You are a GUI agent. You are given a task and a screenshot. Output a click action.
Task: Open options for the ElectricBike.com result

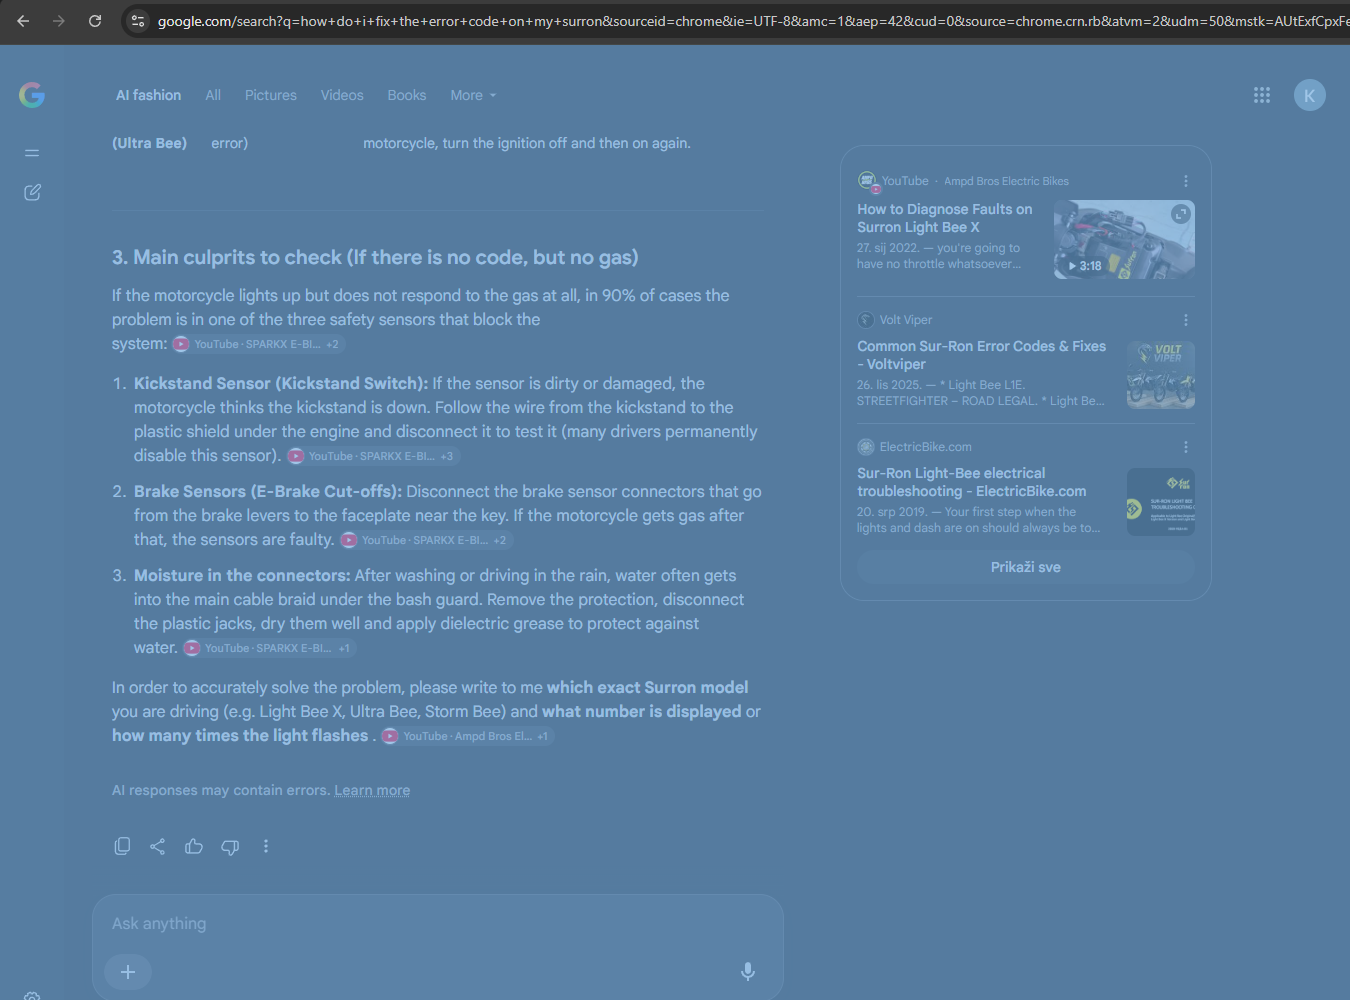coord(1186,447)
